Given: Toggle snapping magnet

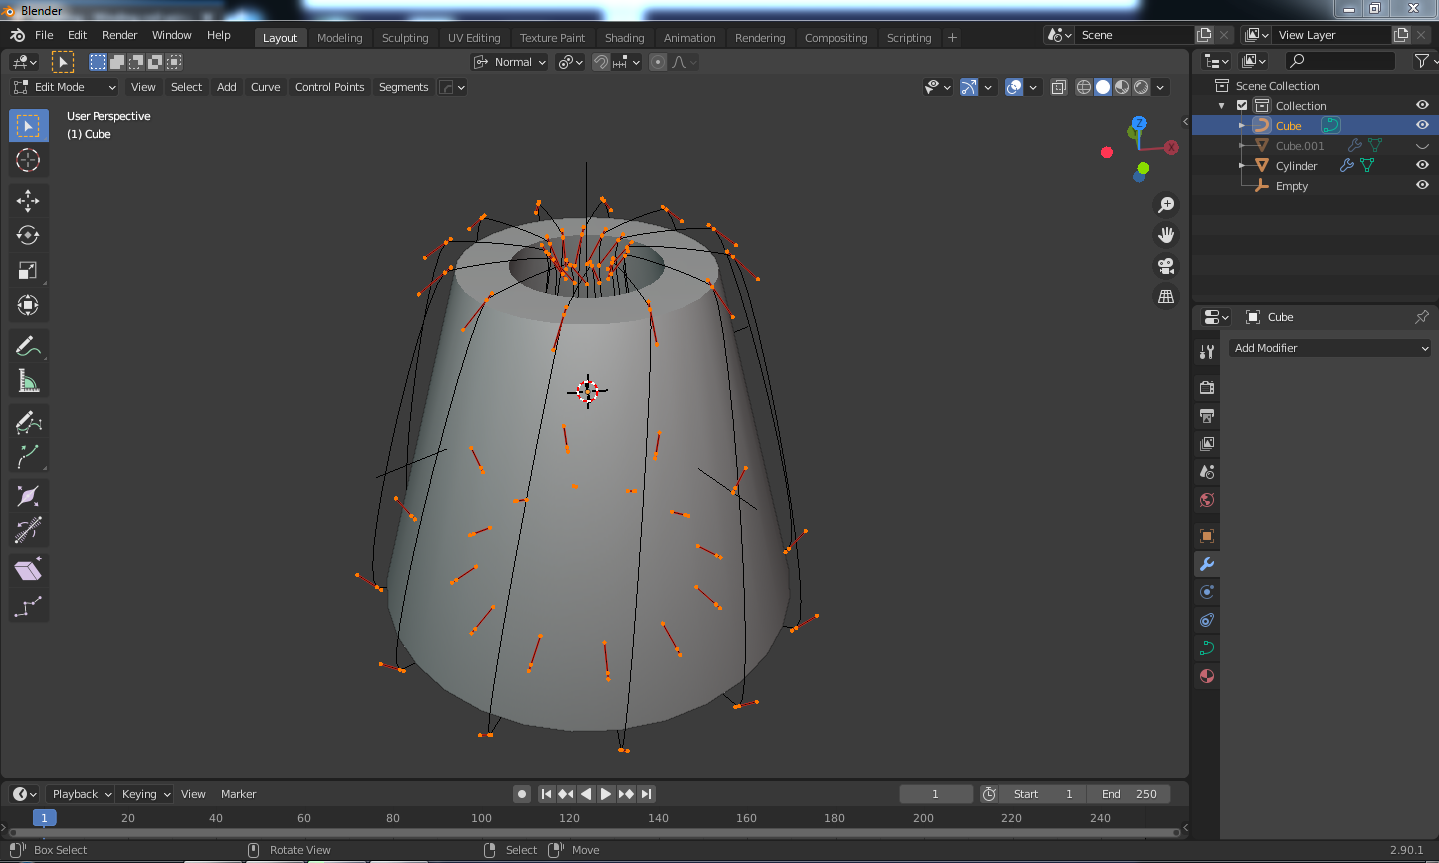Looking at the screenshot, I should (601, 62).
